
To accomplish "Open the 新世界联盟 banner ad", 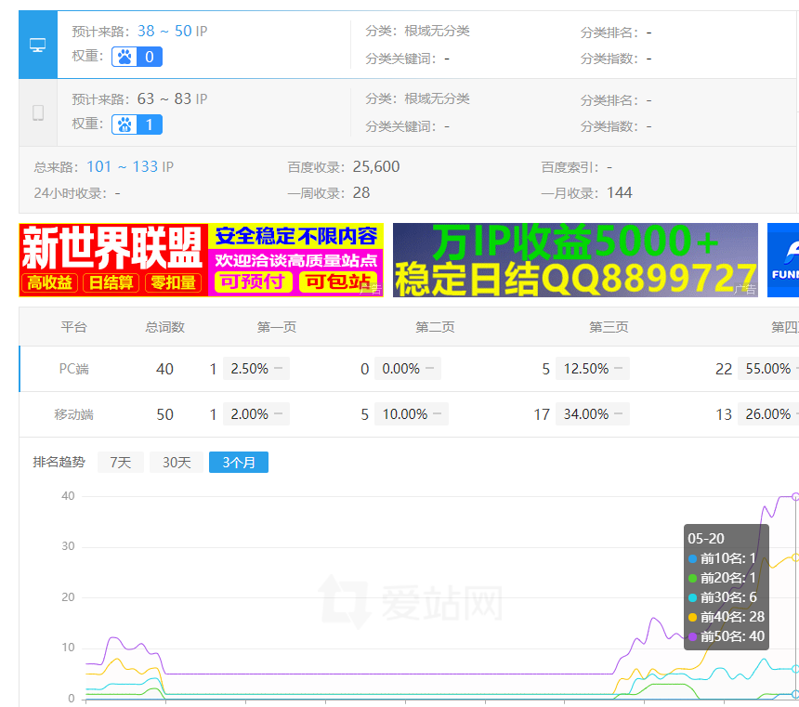I will (x=201, y=260).
